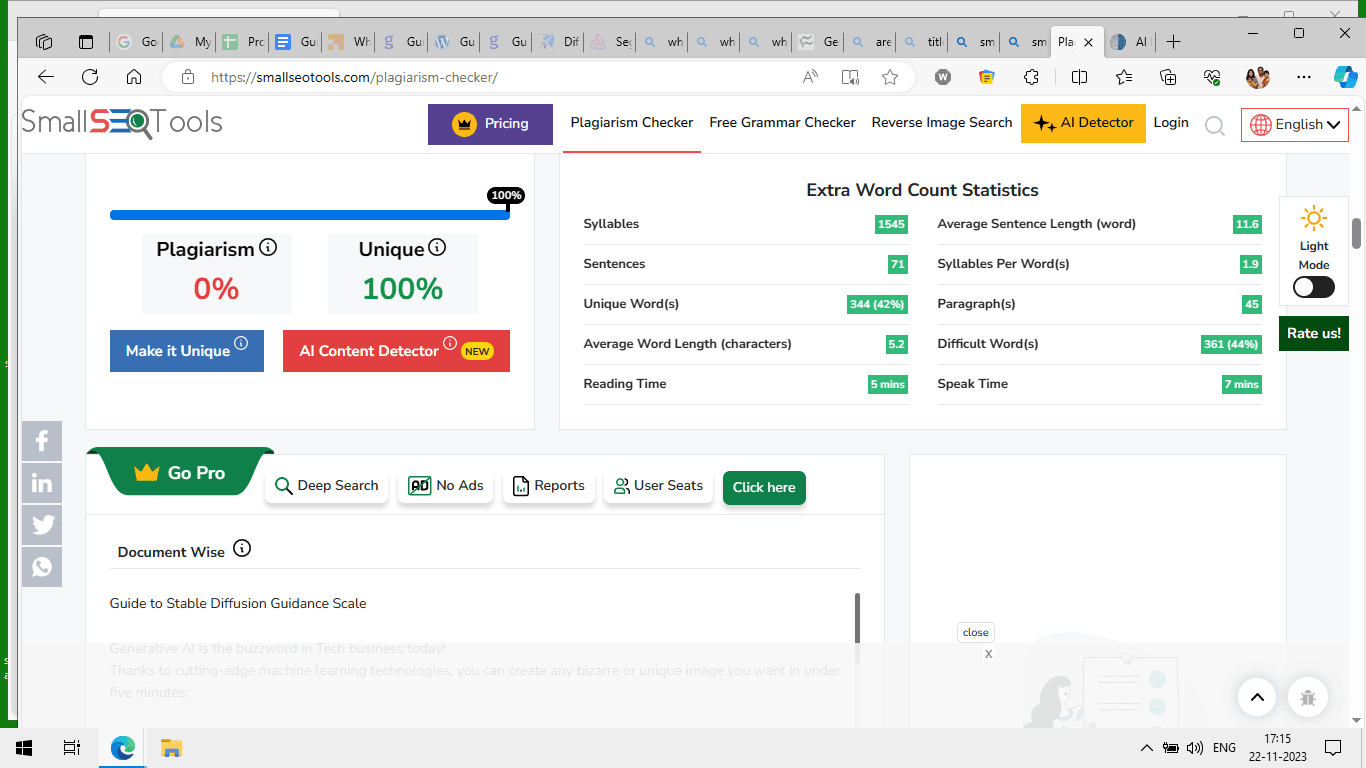This screenshot has height=768, width=1366.
Task: Open immersive reader icon in address bar
Action: [850, 77]
